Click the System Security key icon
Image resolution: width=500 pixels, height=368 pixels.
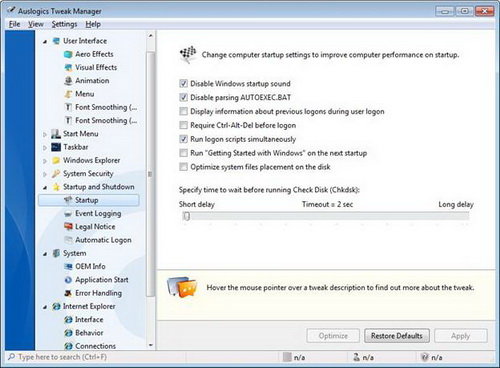coord(56,174)
